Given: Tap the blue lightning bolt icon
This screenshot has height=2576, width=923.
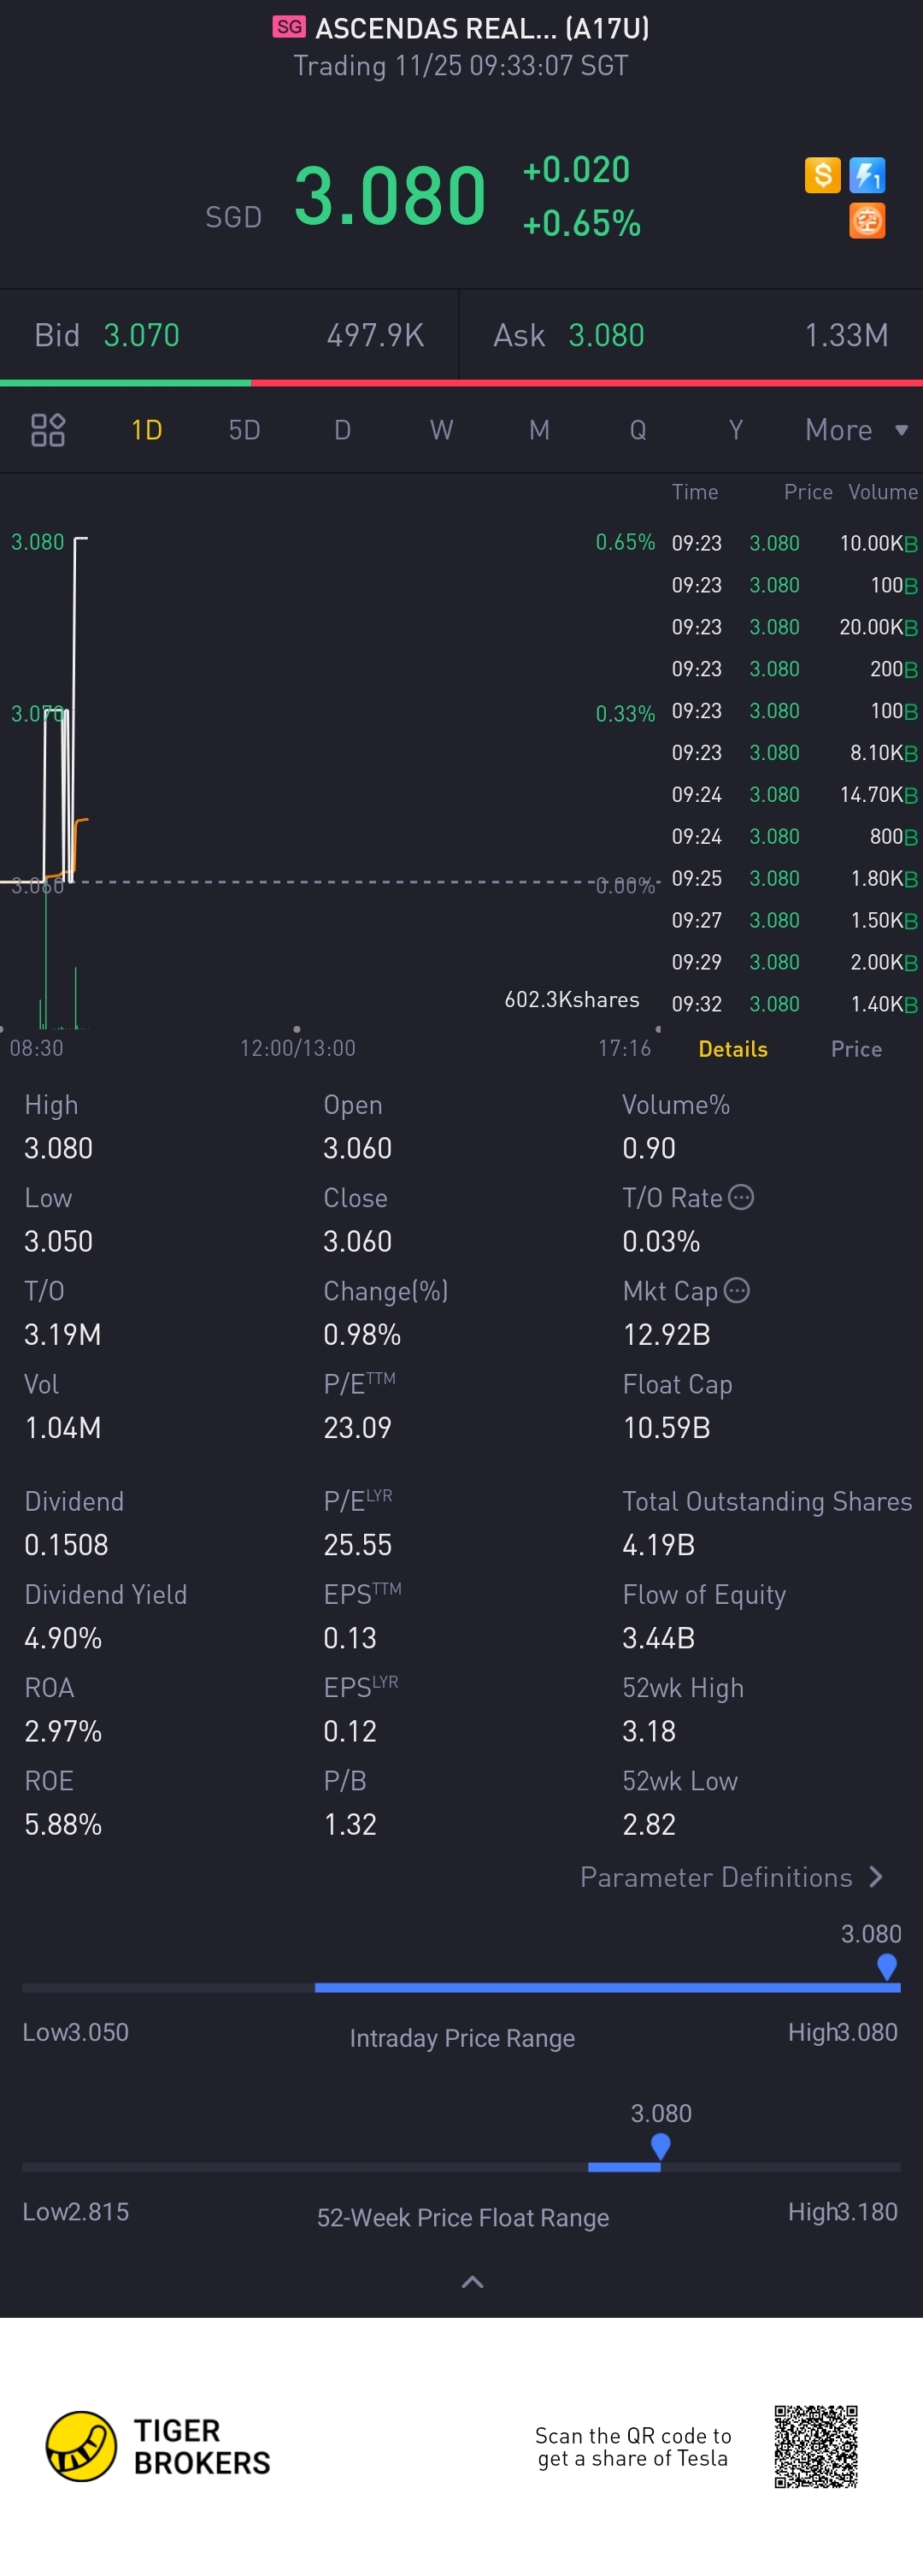Looking at the screenshot, I should point(867,175).
